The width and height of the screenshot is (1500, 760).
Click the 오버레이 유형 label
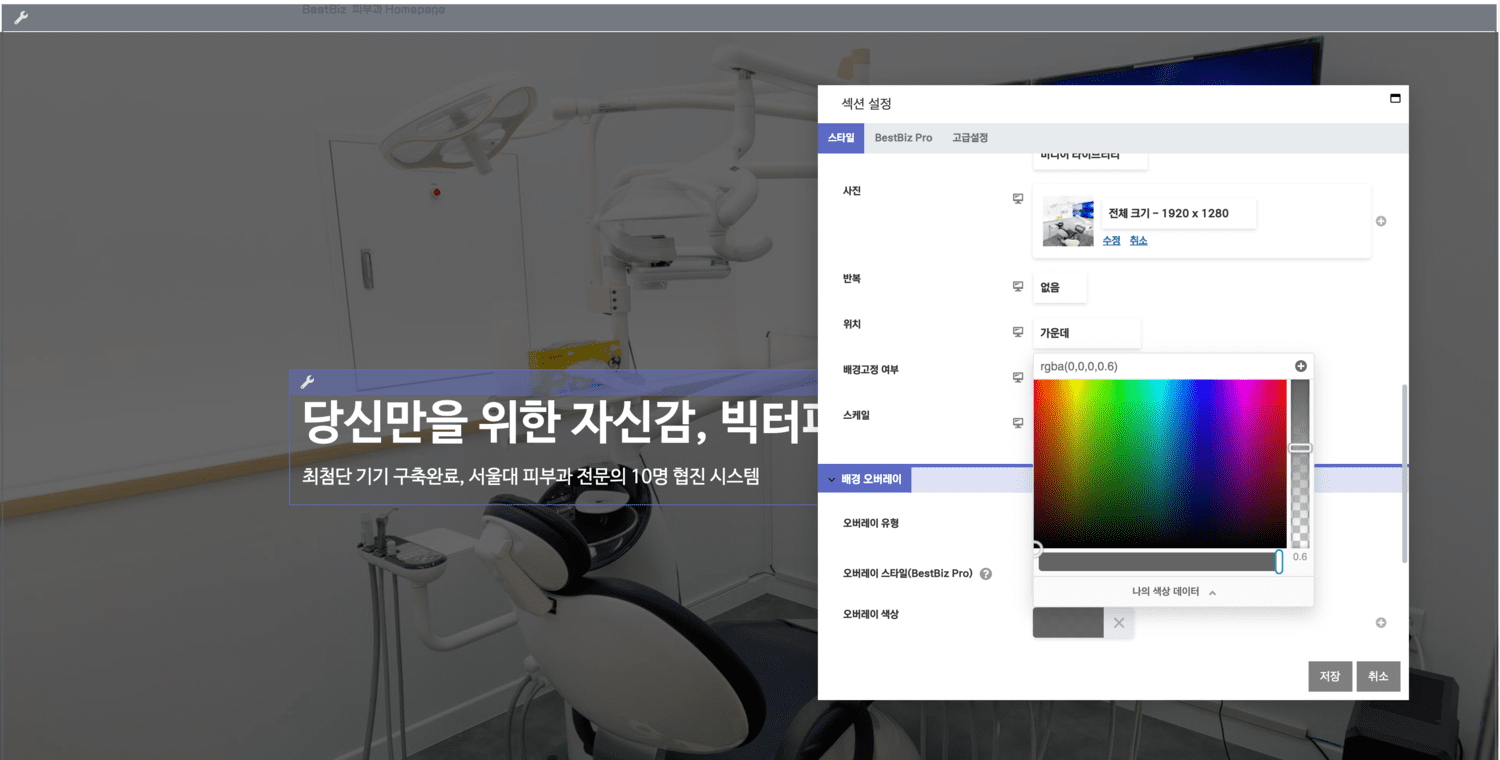[871, 523]
